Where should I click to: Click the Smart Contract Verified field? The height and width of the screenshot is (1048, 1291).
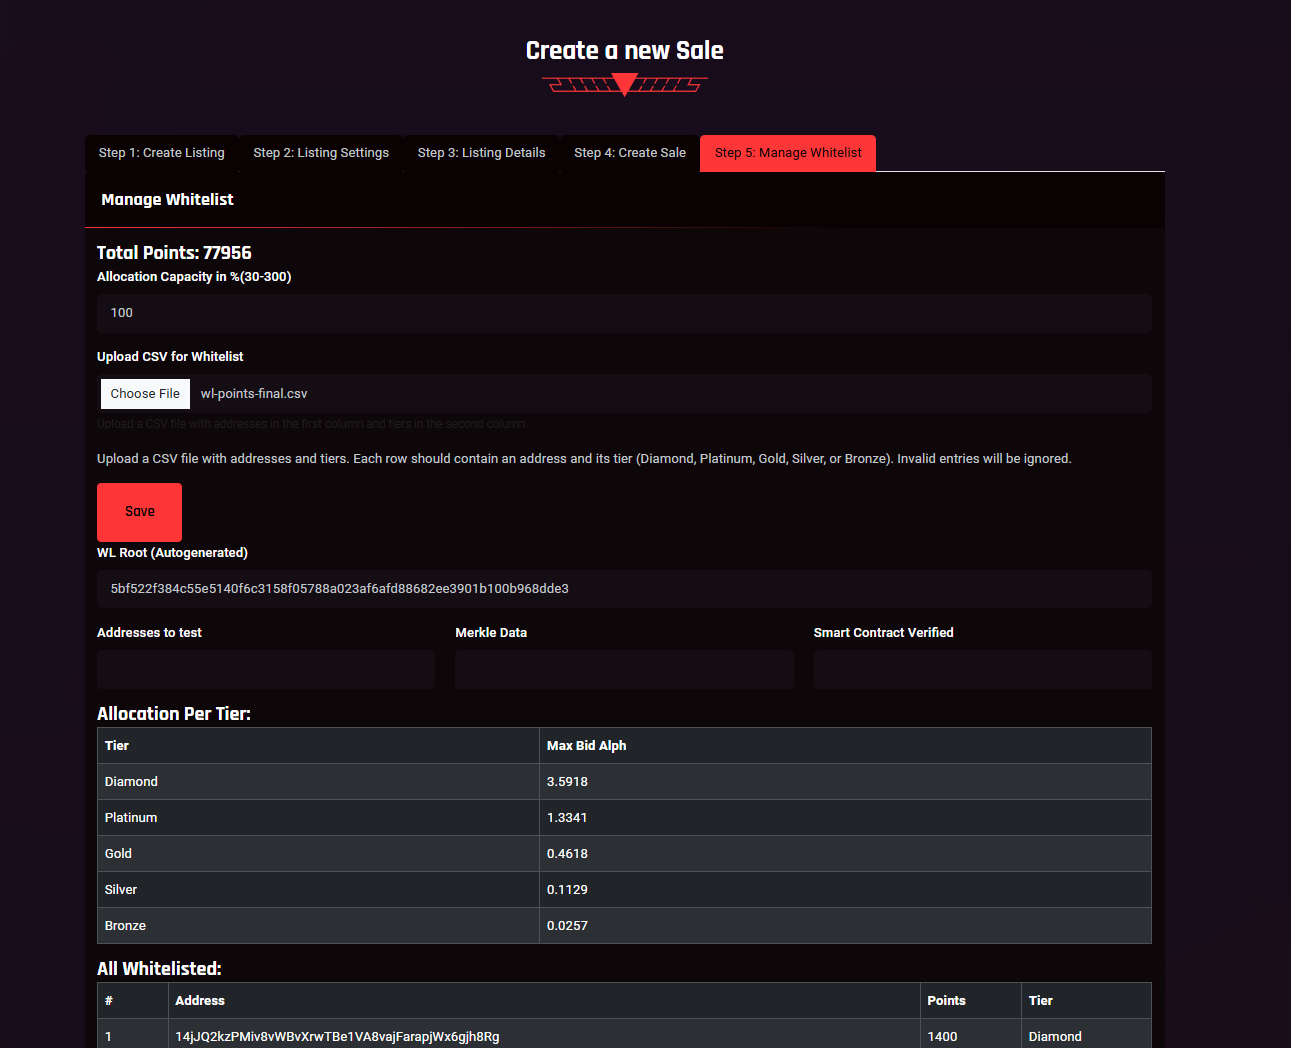tap(982, 670)
